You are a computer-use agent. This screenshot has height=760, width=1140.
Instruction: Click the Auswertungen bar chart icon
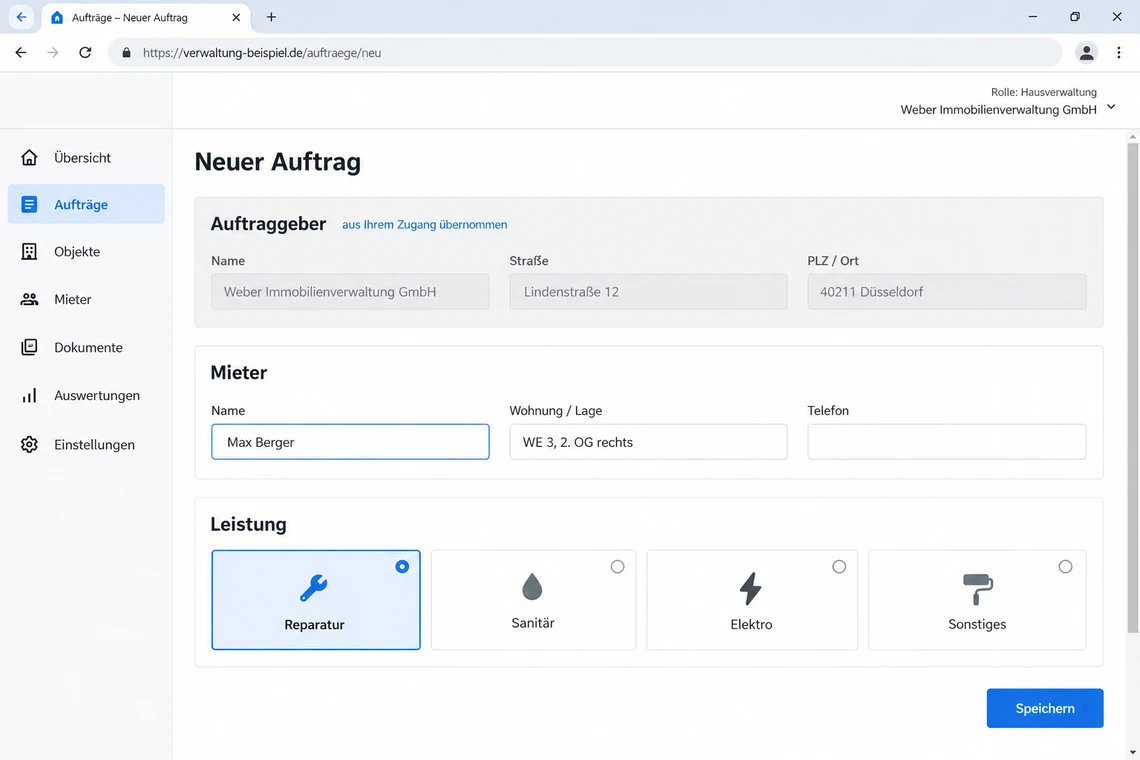pos(29,396)
